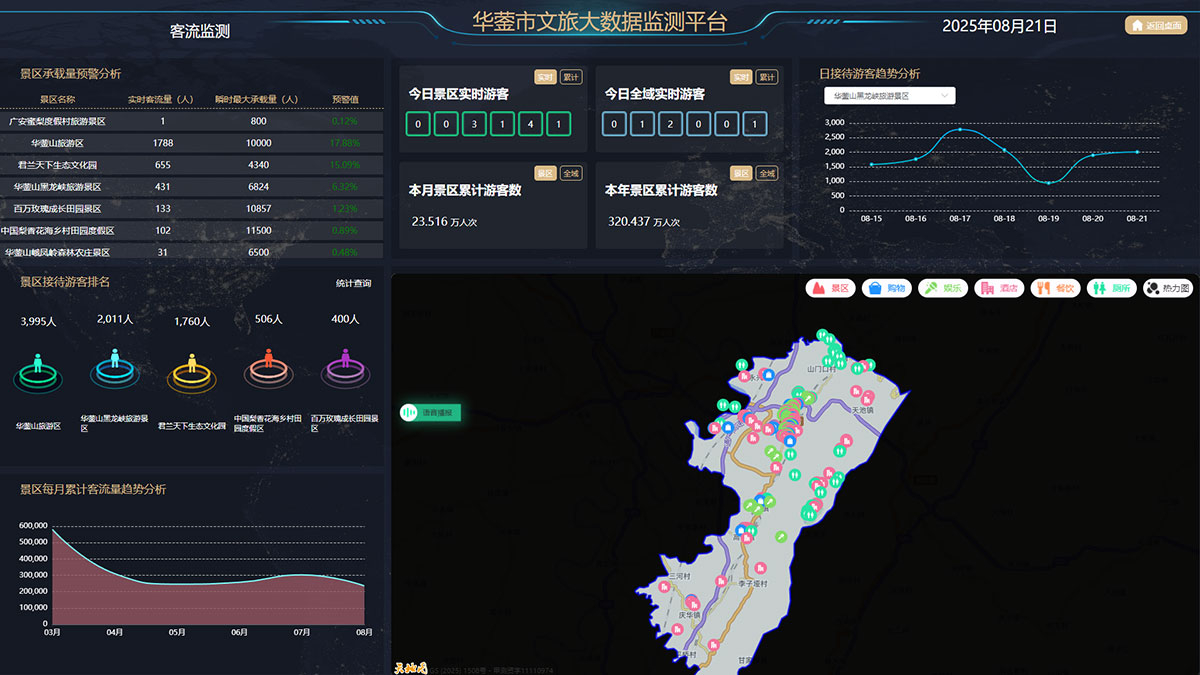
Task: Click the 语音播报 voice broadcast button
Action: 429,412
